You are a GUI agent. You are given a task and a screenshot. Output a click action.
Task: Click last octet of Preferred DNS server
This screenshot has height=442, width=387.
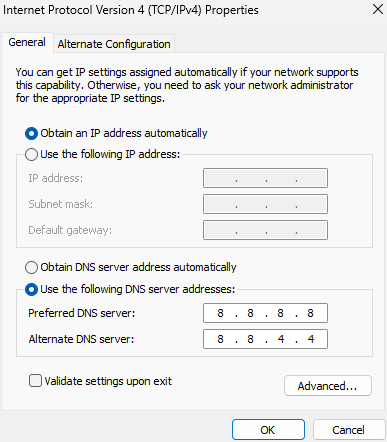pos(310,313)
